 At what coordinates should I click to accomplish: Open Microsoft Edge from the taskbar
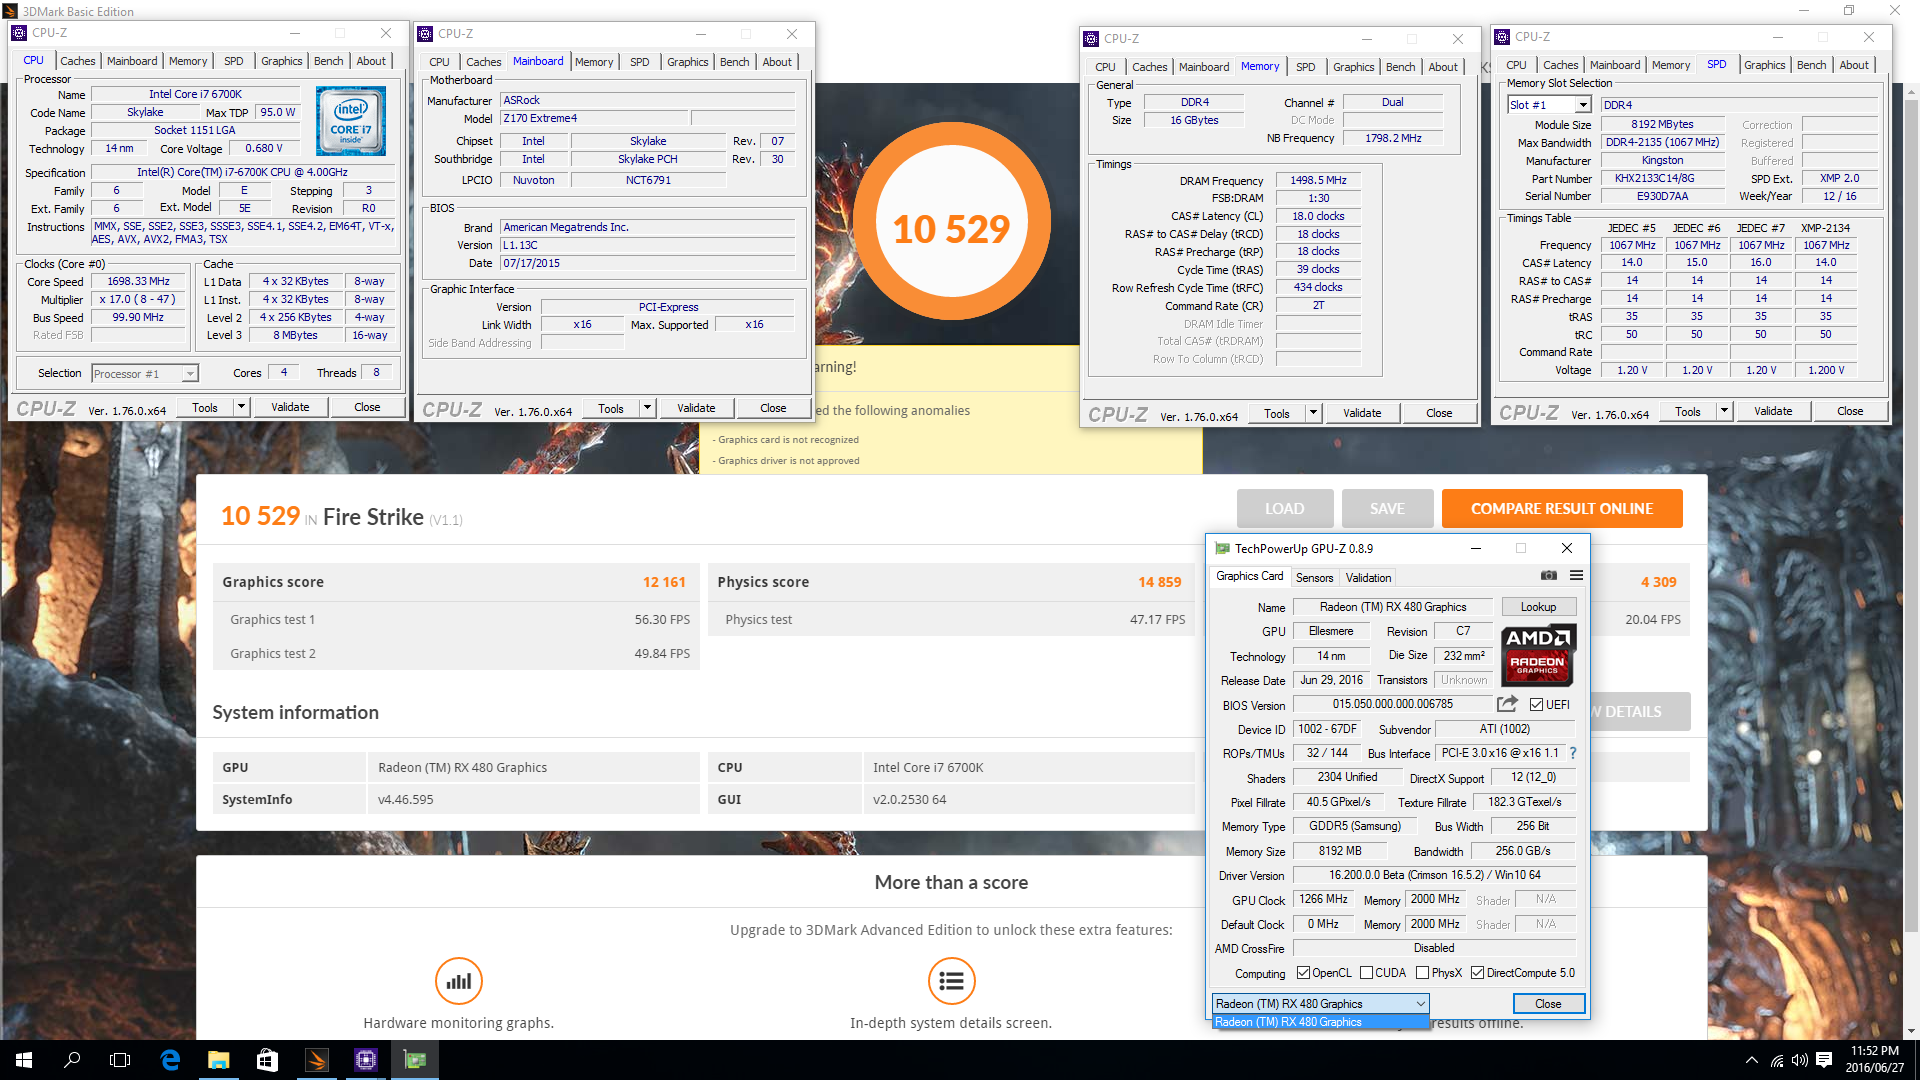pyautogui.click(x=170, y=1060)
